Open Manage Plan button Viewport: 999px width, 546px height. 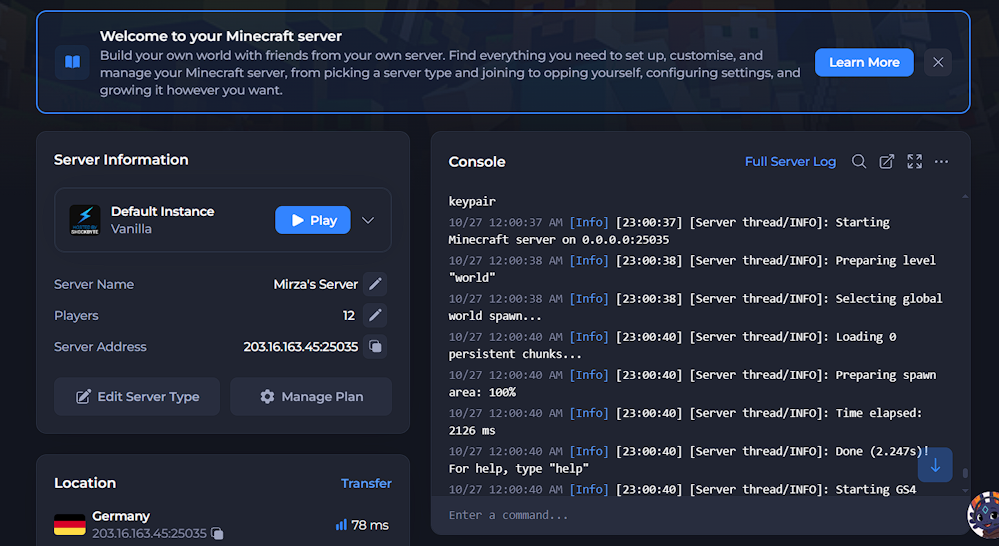311,396
